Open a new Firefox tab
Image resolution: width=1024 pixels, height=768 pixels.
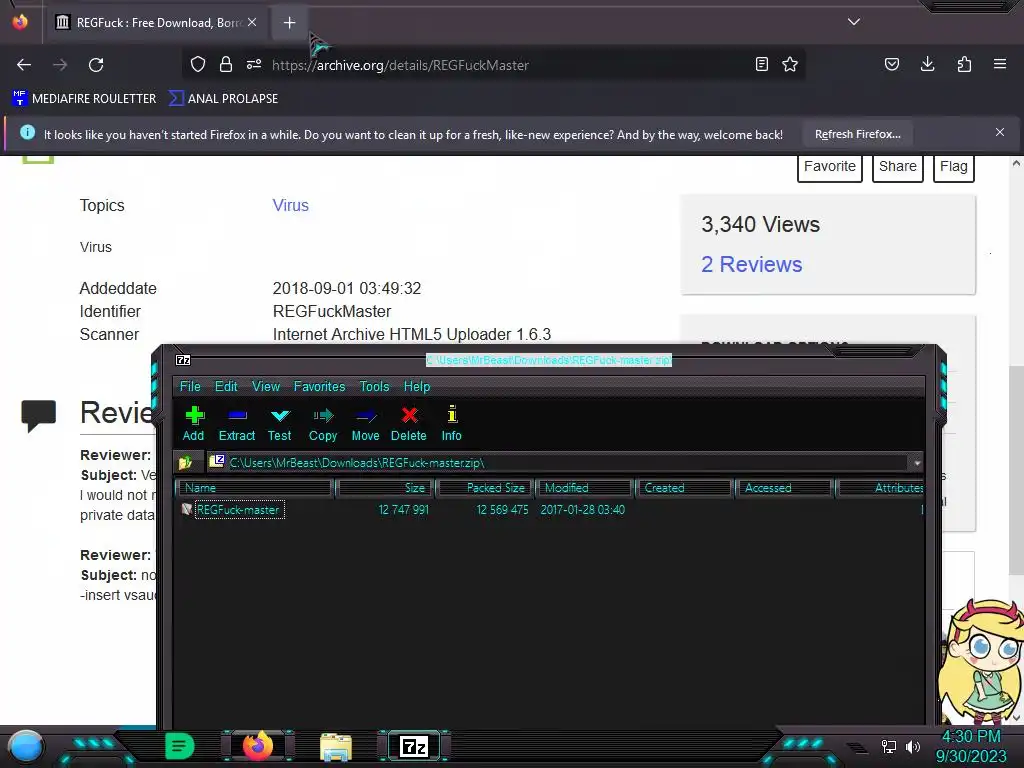(x=289, y=23)
